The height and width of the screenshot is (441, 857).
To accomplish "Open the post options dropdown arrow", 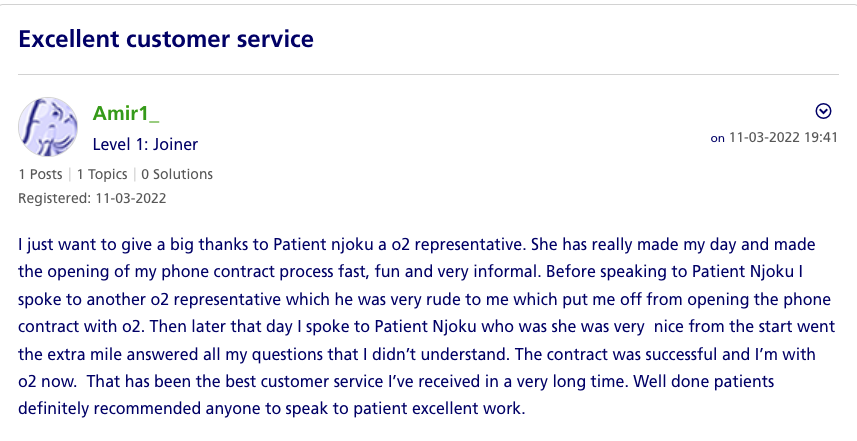I will (823, 111).
